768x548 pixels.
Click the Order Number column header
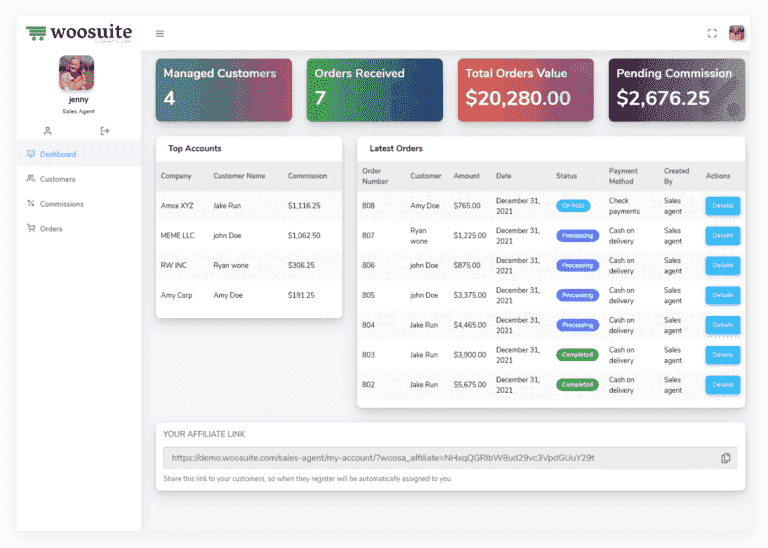tap(375, 176)
